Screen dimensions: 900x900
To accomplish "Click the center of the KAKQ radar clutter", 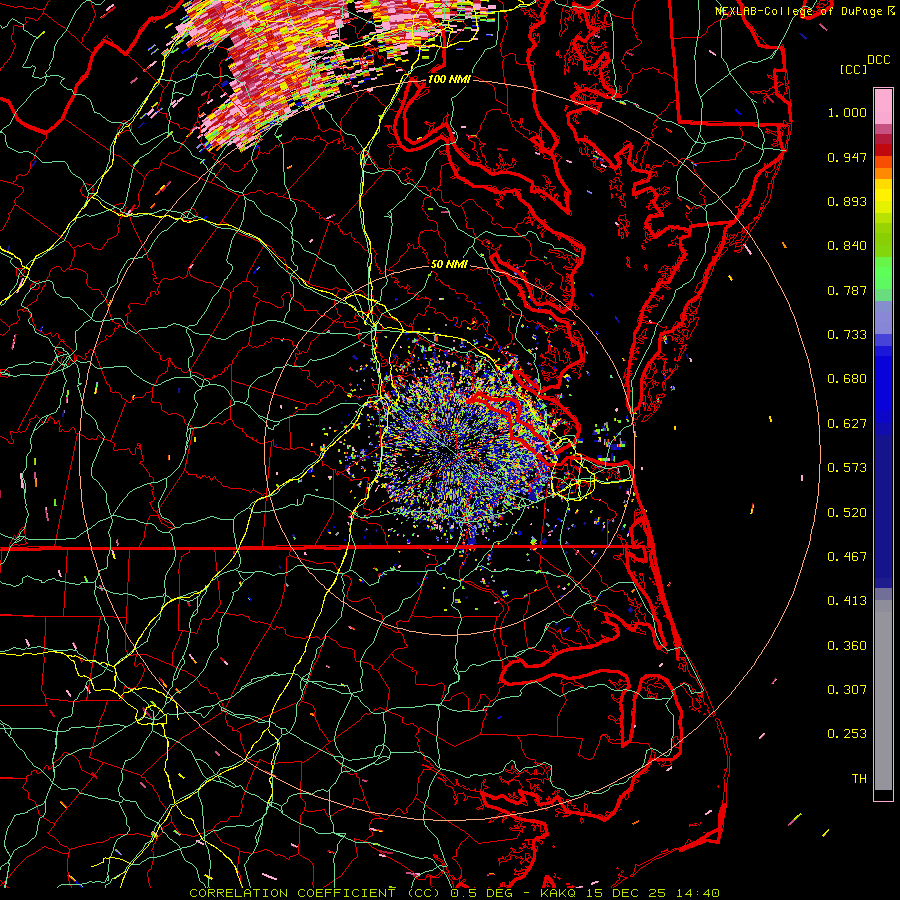I will point(457,451).
